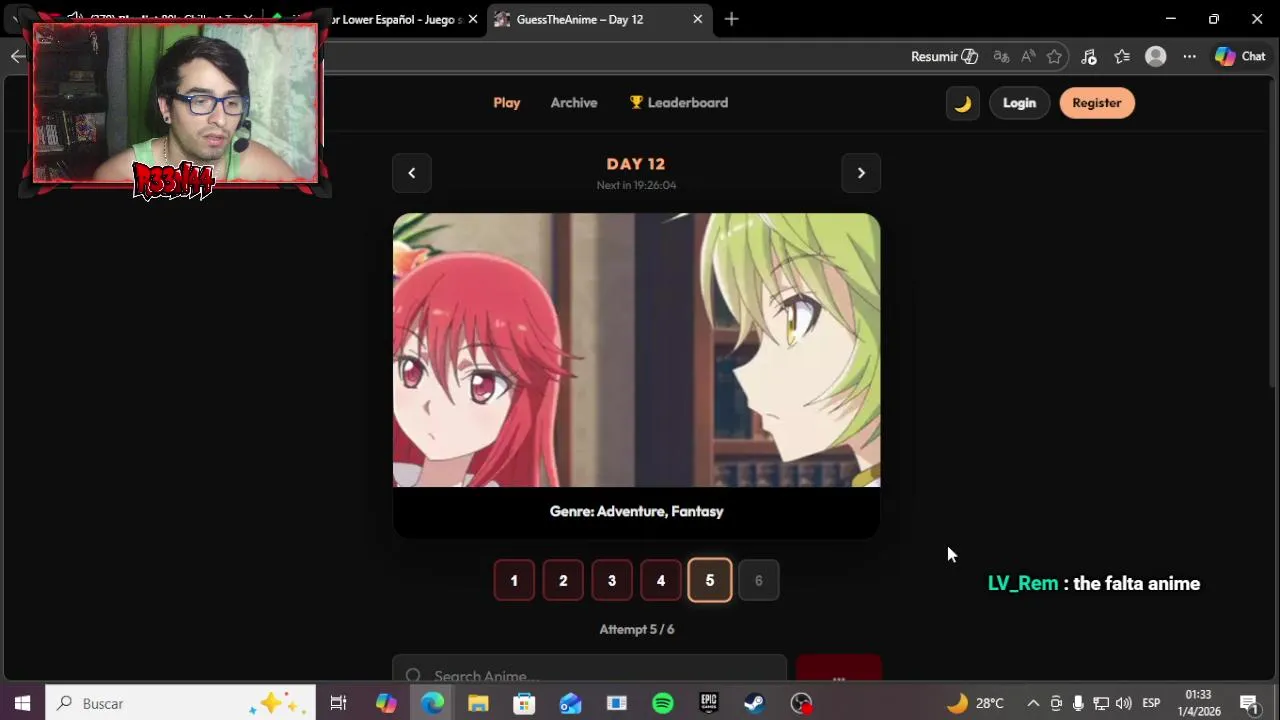Click the Resumir button in address bar

(944, 57)
